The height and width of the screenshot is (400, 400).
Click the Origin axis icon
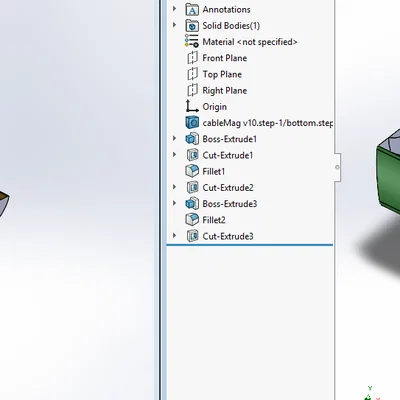(192, 106)
